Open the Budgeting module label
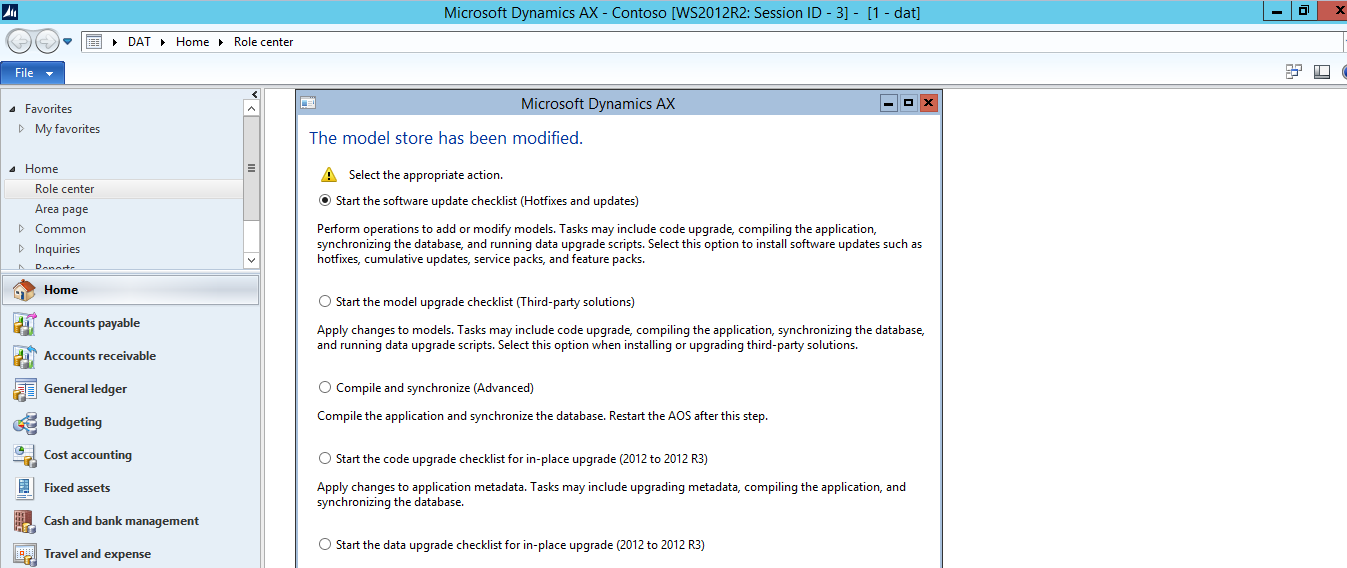 [x=73, y=422]
